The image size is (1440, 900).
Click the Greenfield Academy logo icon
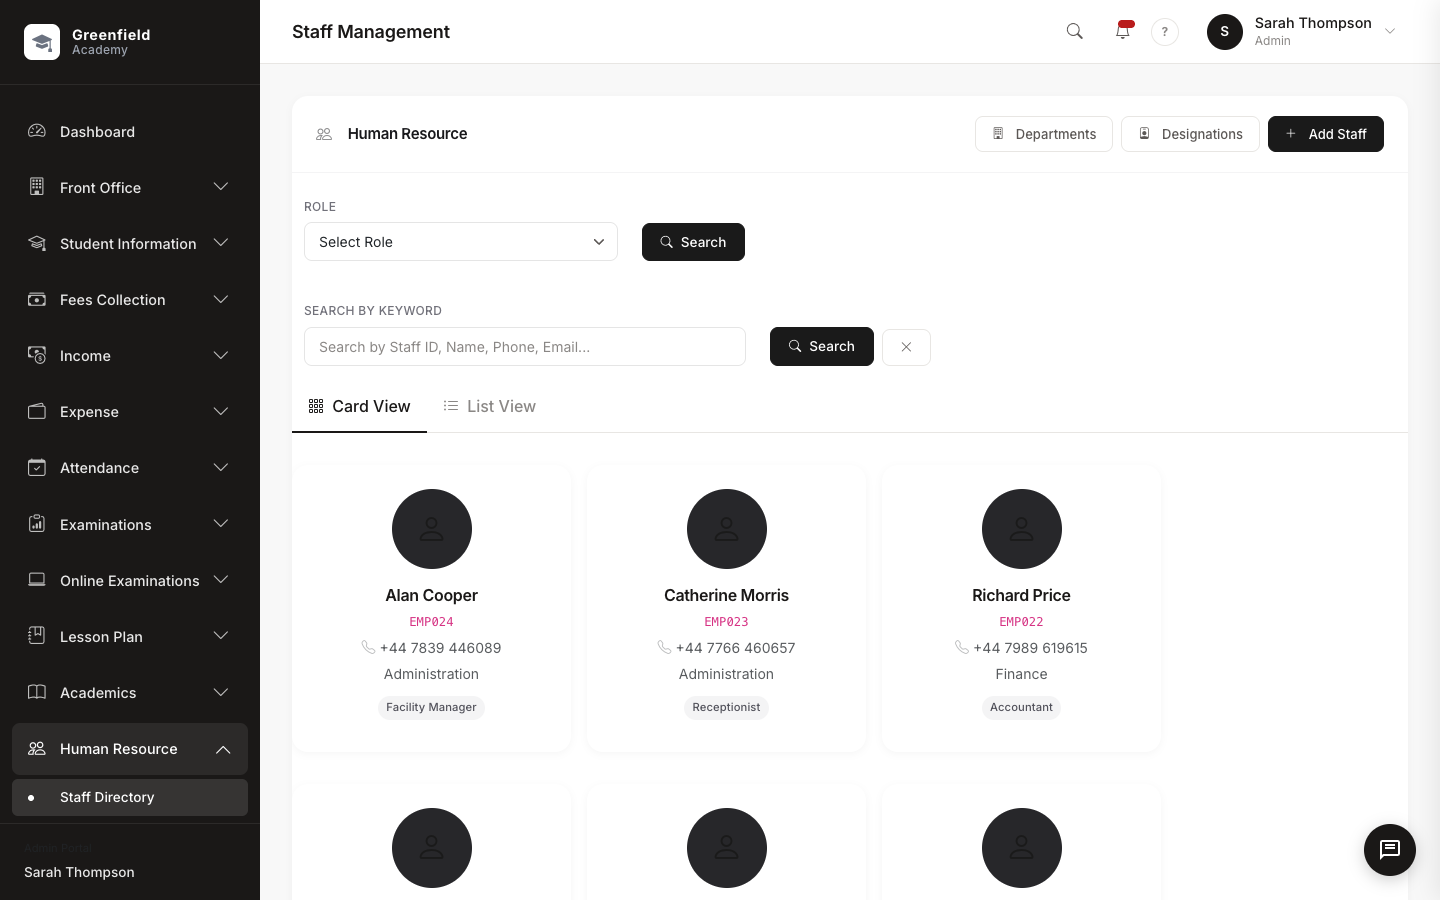(x=42, y=42)
